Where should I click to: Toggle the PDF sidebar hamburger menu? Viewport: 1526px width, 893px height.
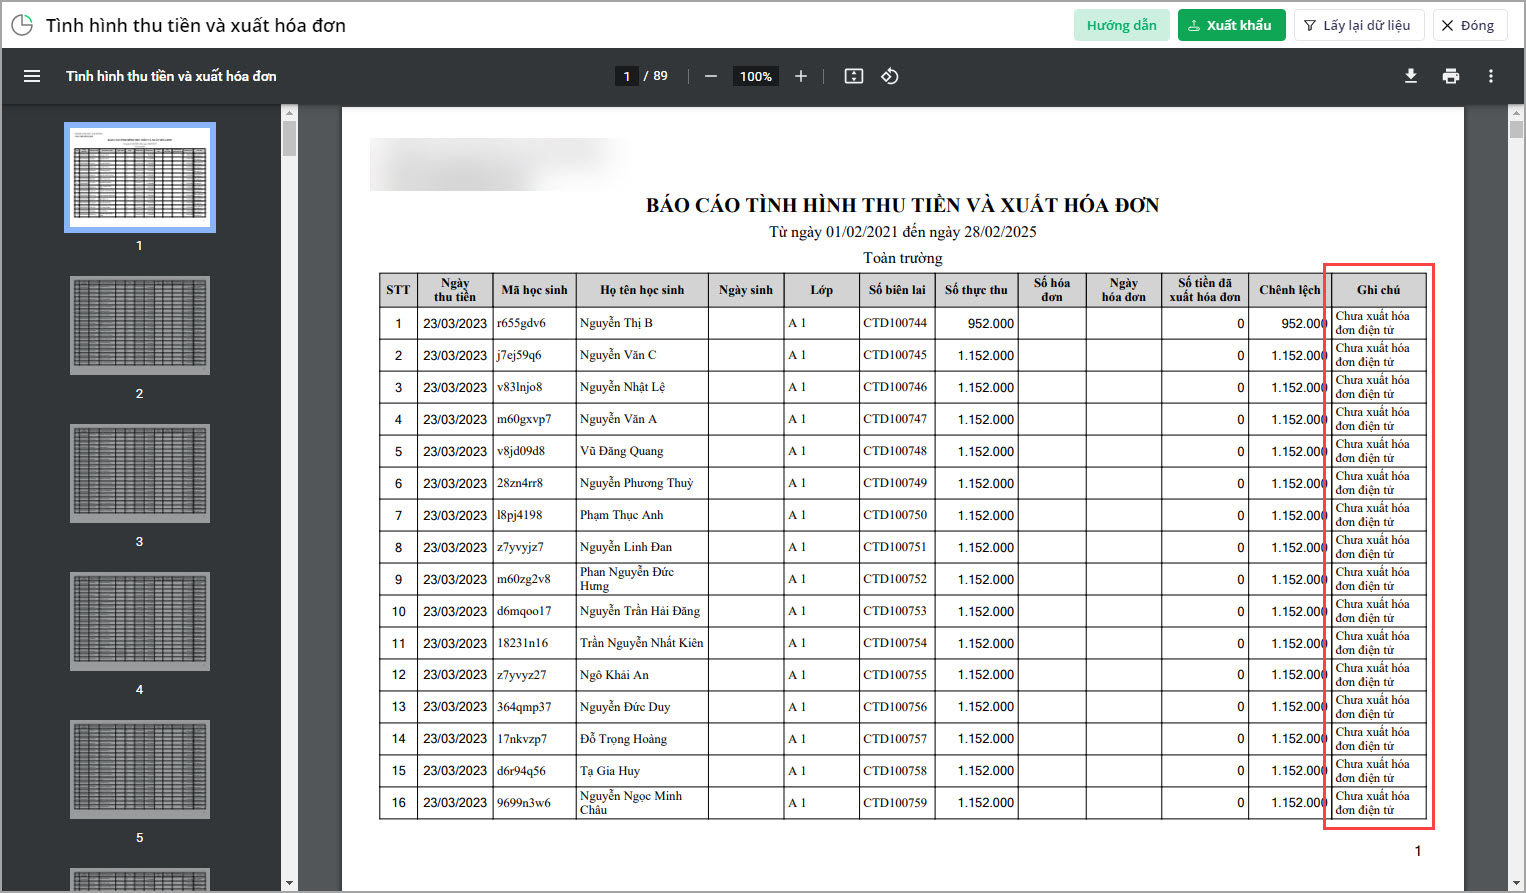(x=32, y=76)
